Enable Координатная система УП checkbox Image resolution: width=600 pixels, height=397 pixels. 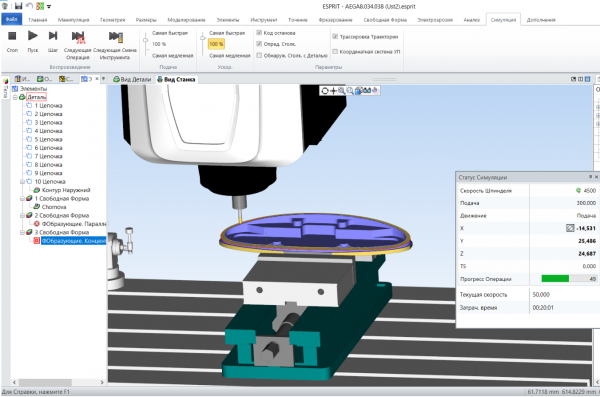pyautogui.click(x=335, y=51)
